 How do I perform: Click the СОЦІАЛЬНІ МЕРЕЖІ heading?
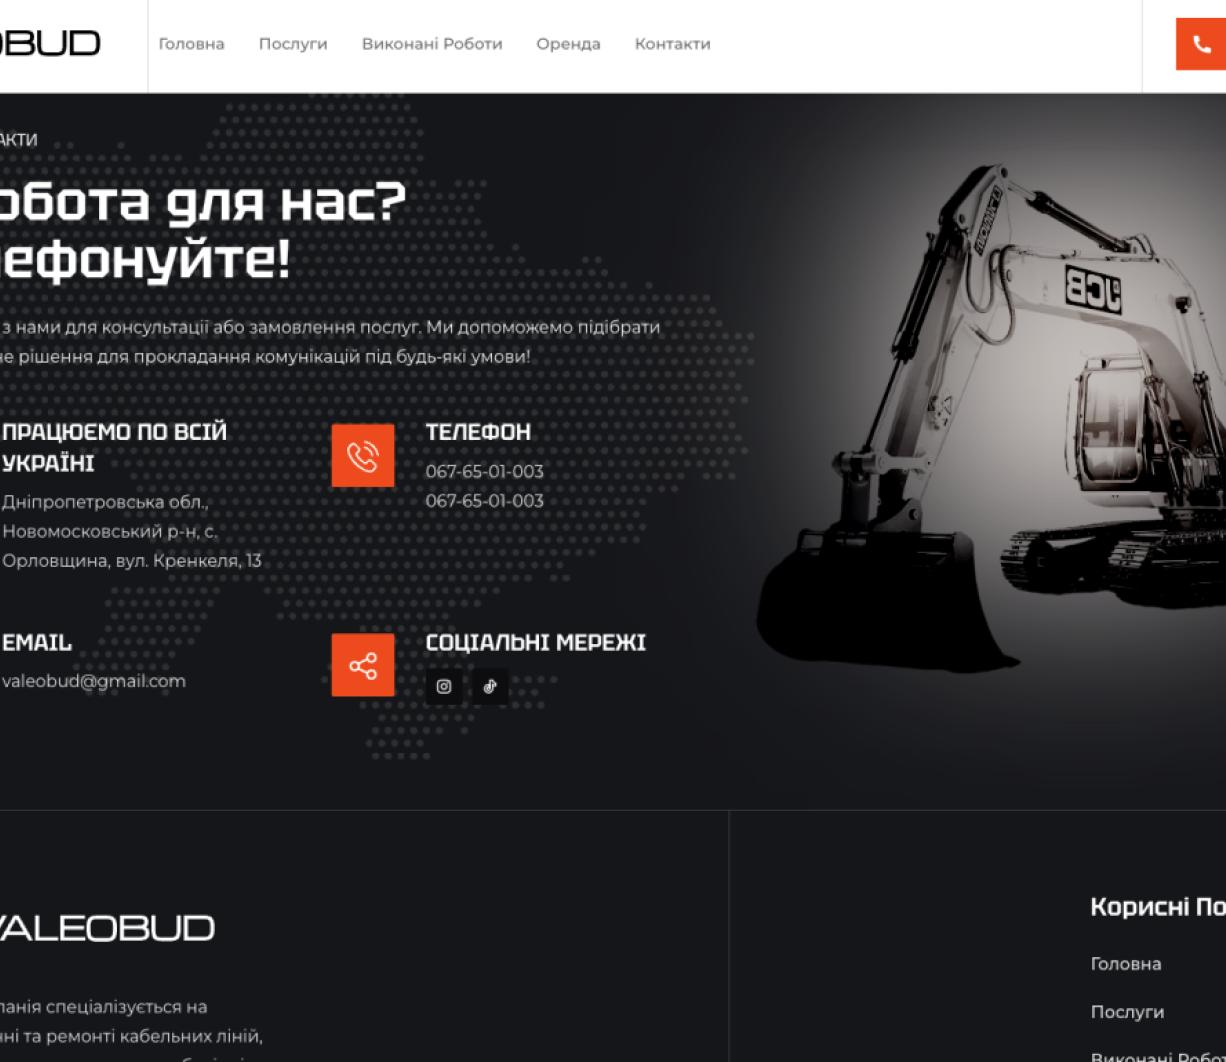coord(535,643)
